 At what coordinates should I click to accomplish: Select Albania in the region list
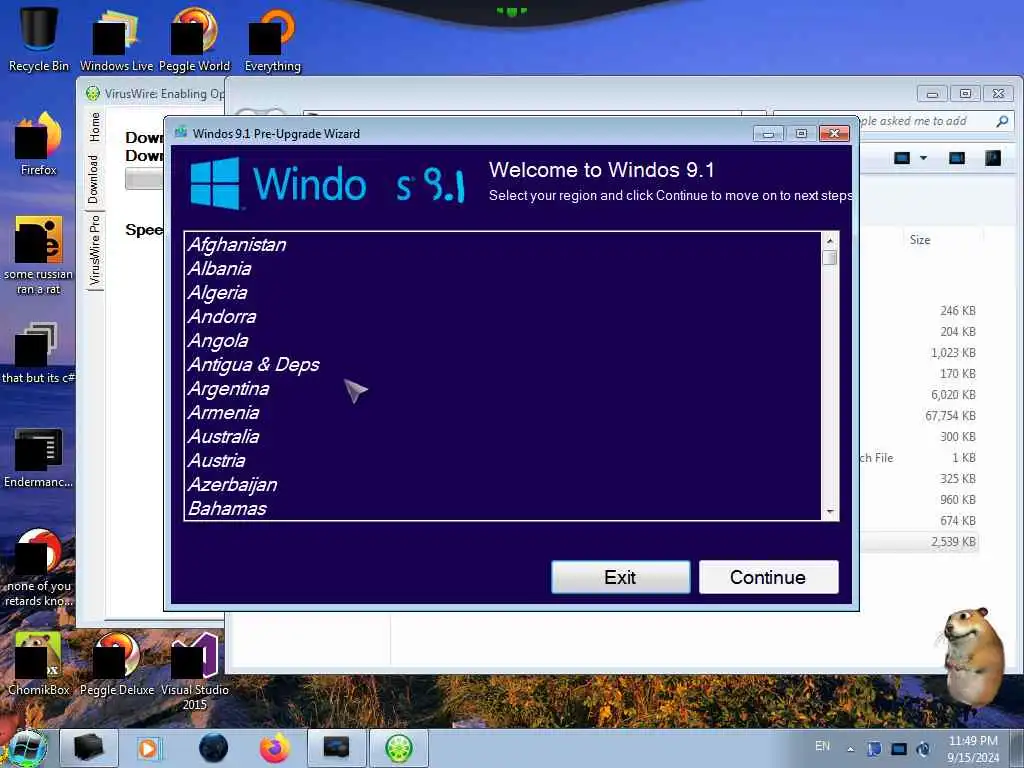(x=502, y=269)
